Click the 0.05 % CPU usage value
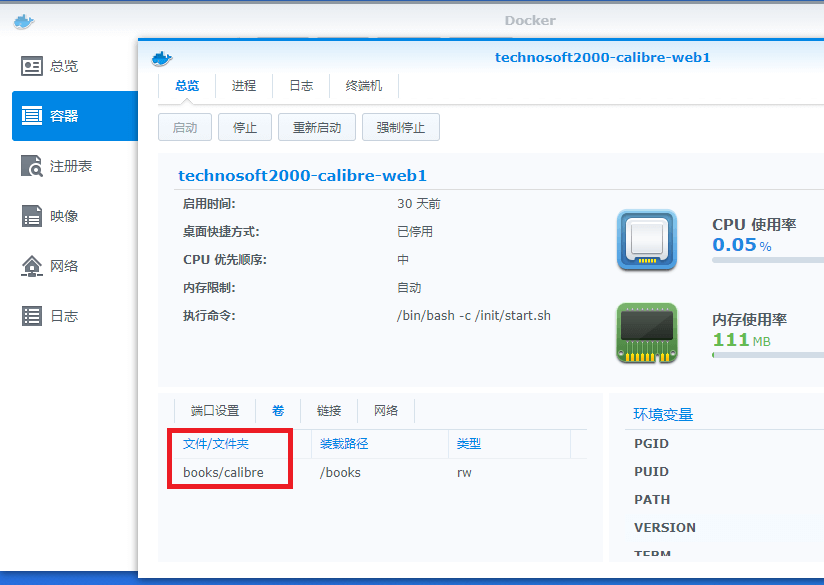The width and height of the screenshot is (824, 585). click(x=741, y=245)
